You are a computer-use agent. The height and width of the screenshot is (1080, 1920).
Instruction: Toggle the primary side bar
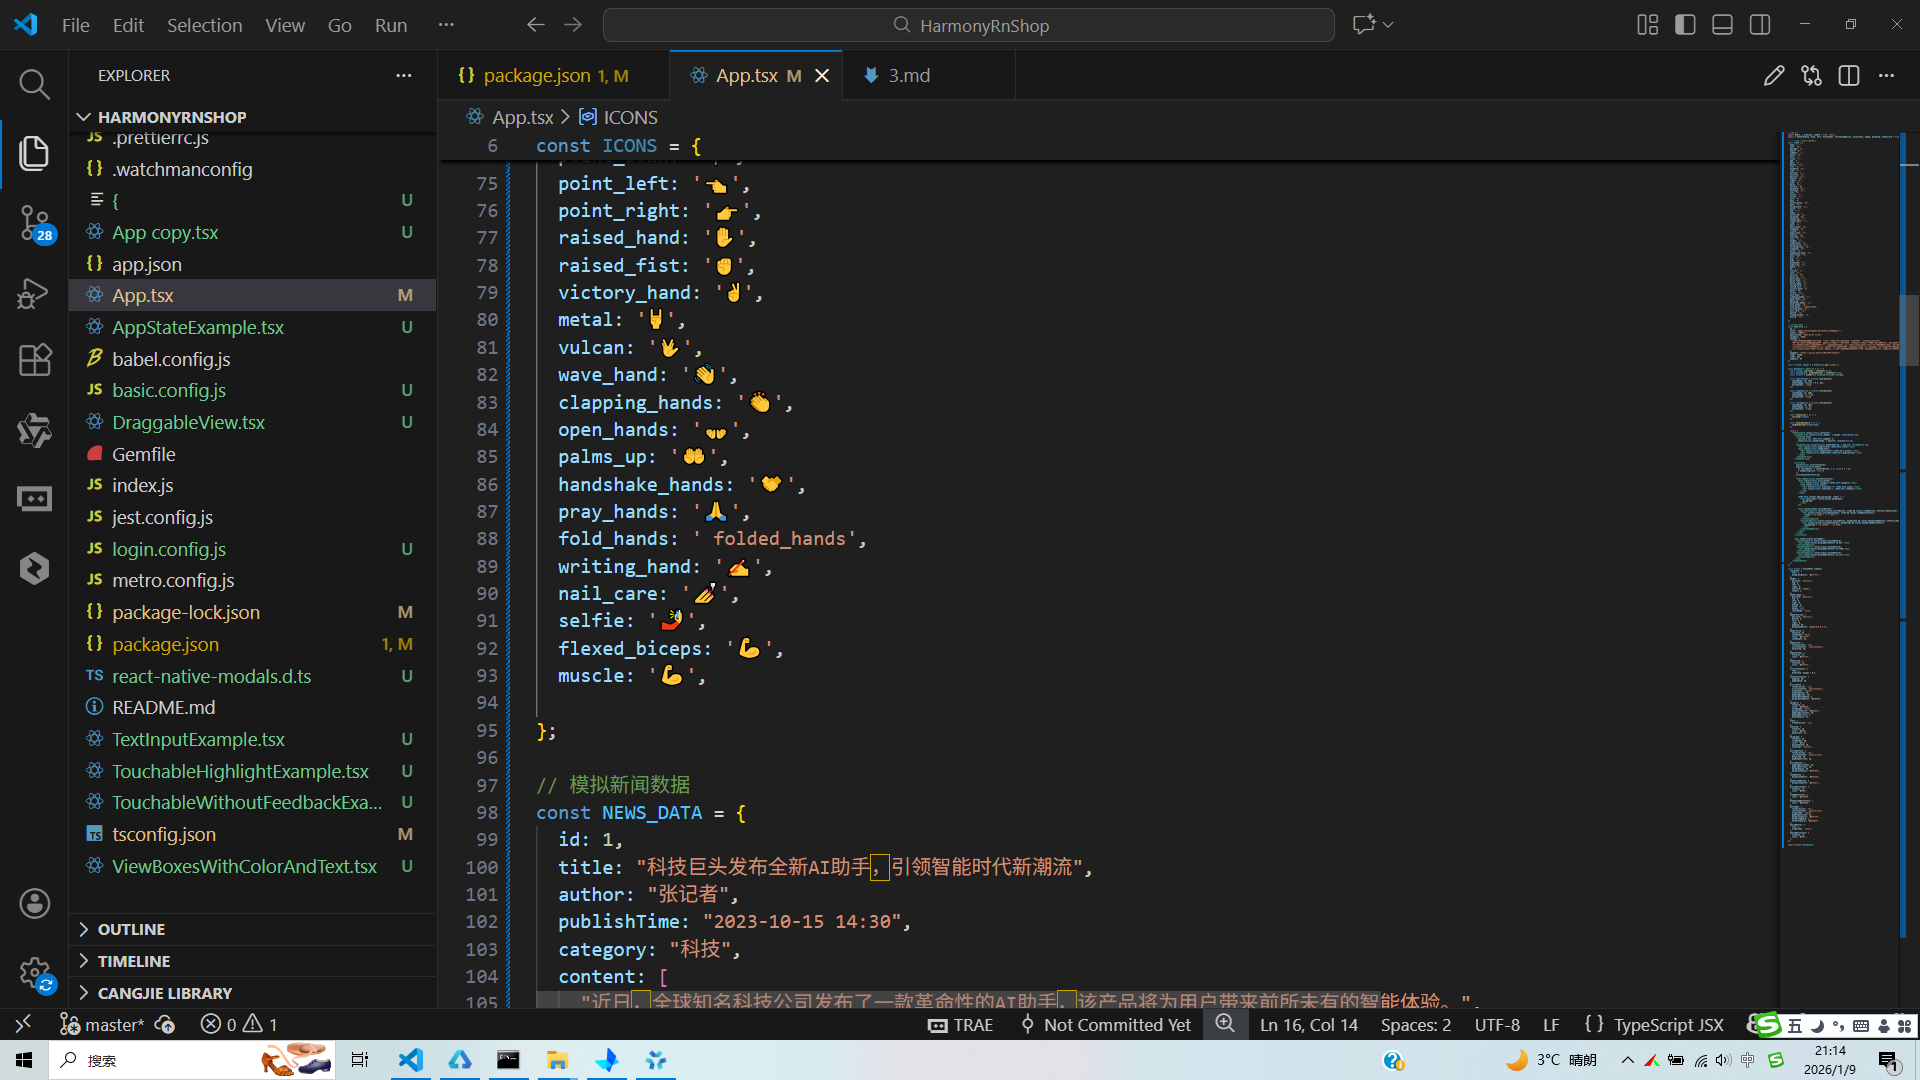(x=1685, y=25)
